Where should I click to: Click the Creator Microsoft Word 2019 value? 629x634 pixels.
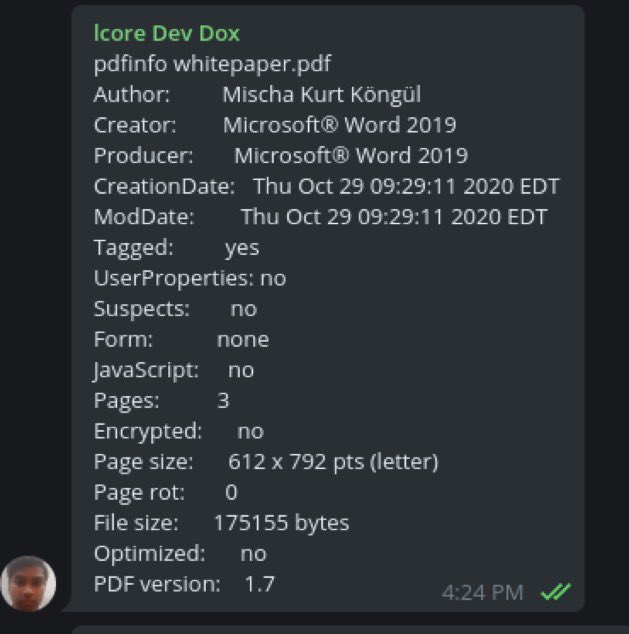coord(340,125)
